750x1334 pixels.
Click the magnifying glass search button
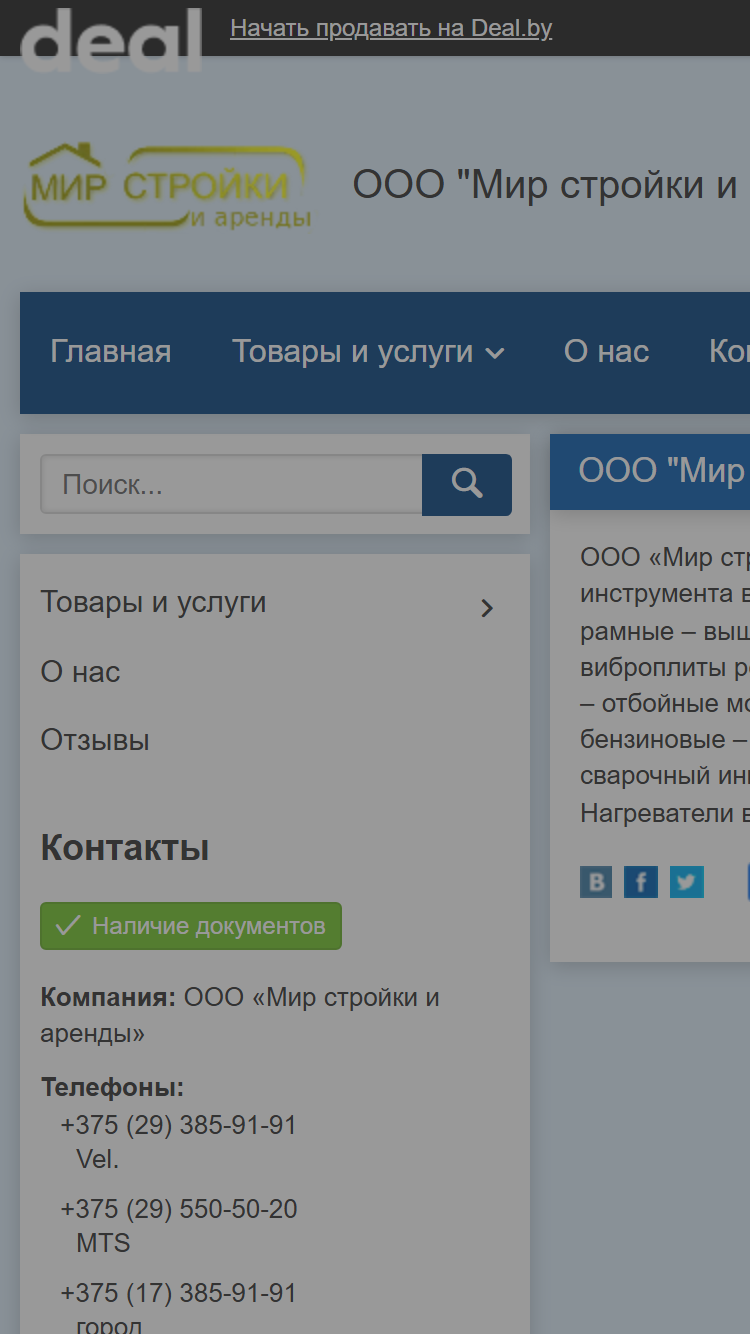(467, 485)
